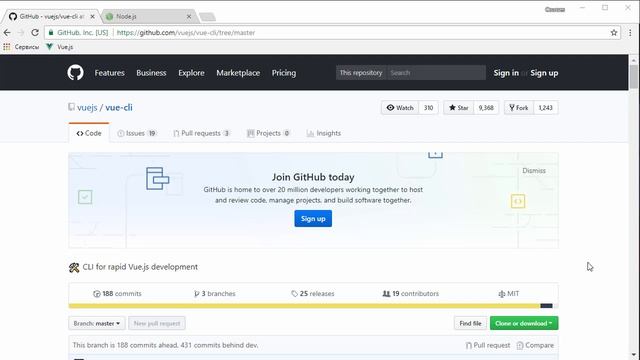The height and width of the screenshot is (360, 640).
Task: View the 19 contributors
Action: tap(411, 293)
